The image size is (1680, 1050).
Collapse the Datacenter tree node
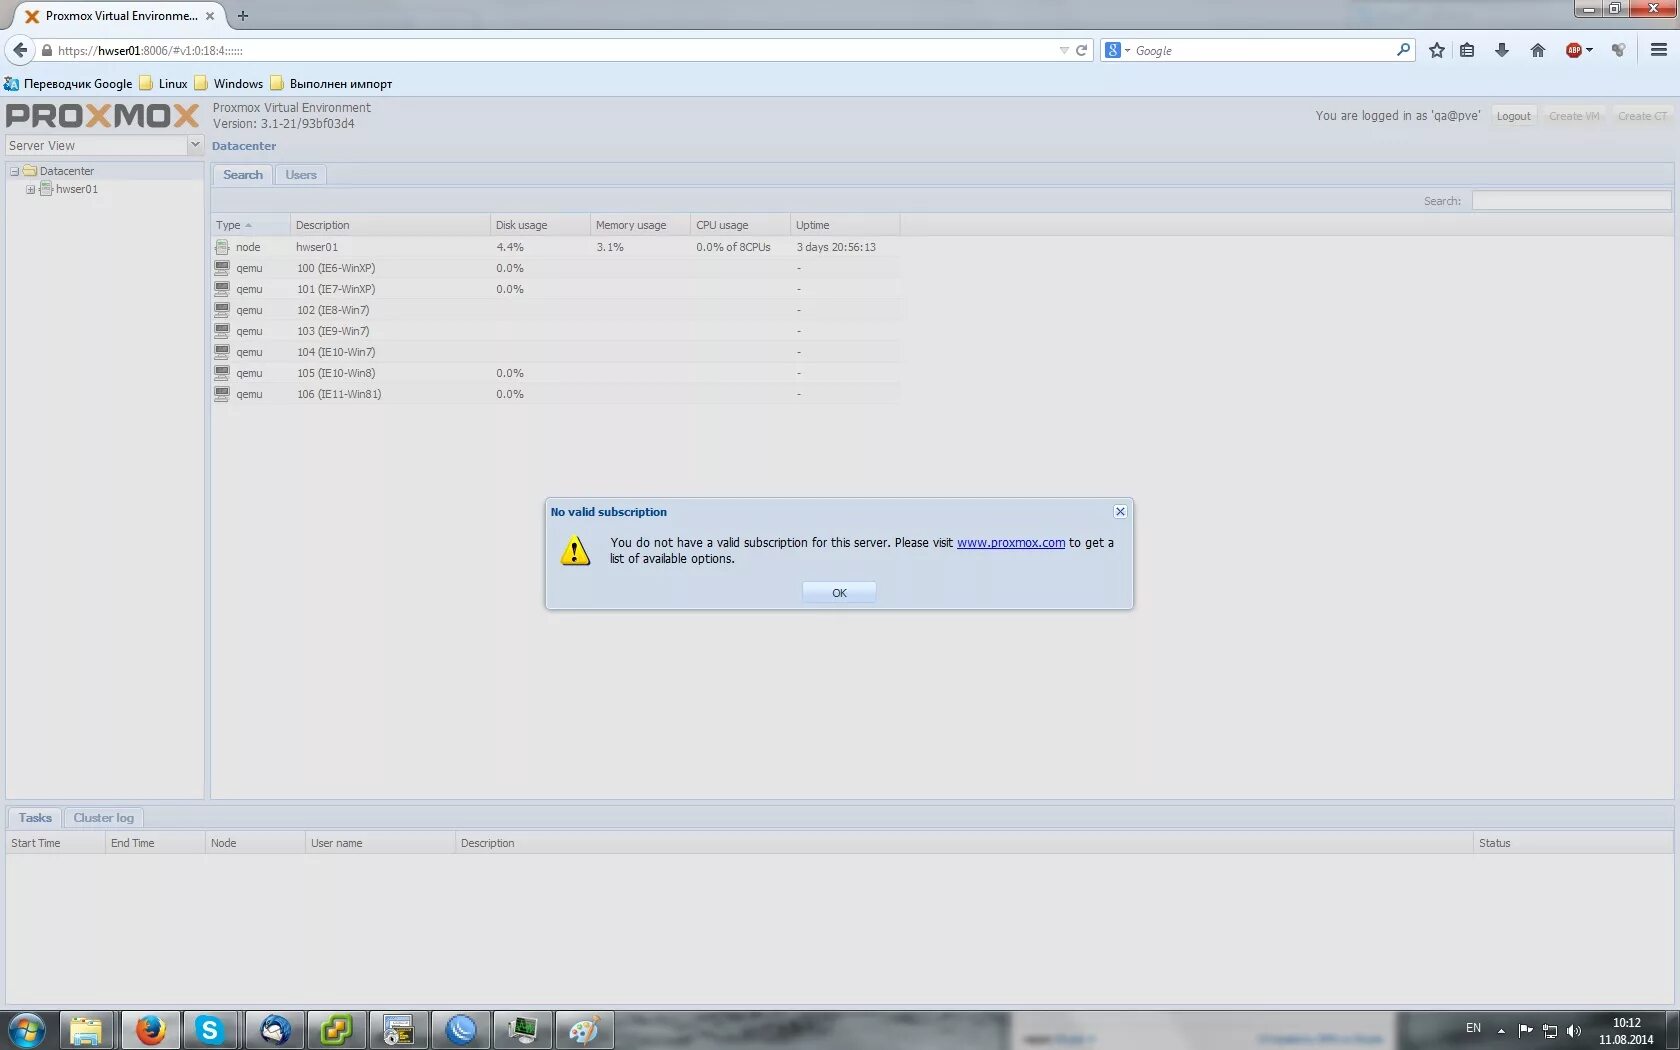pos(15,171)
